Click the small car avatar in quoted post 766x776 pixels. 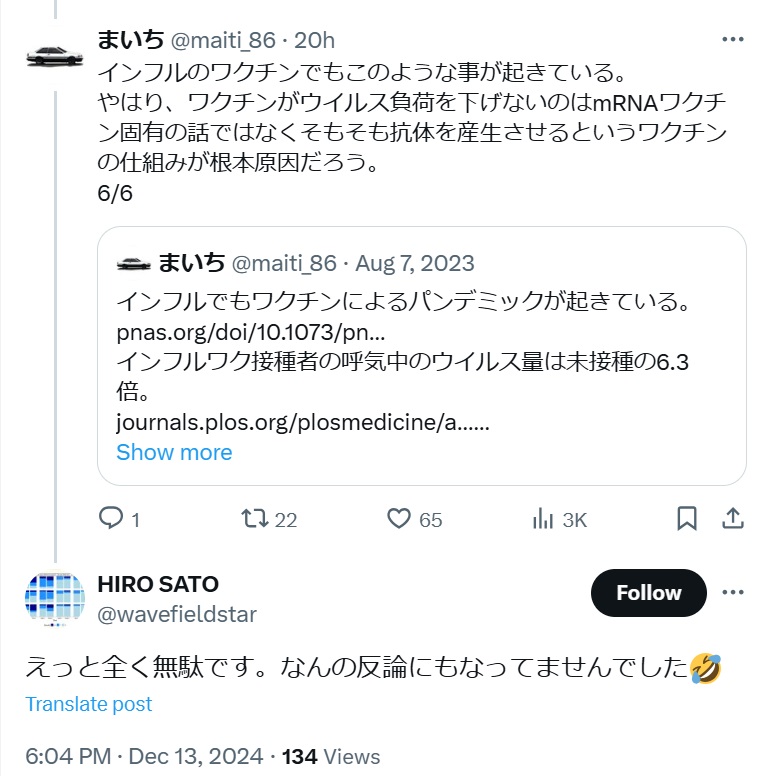tap(133, 263)
